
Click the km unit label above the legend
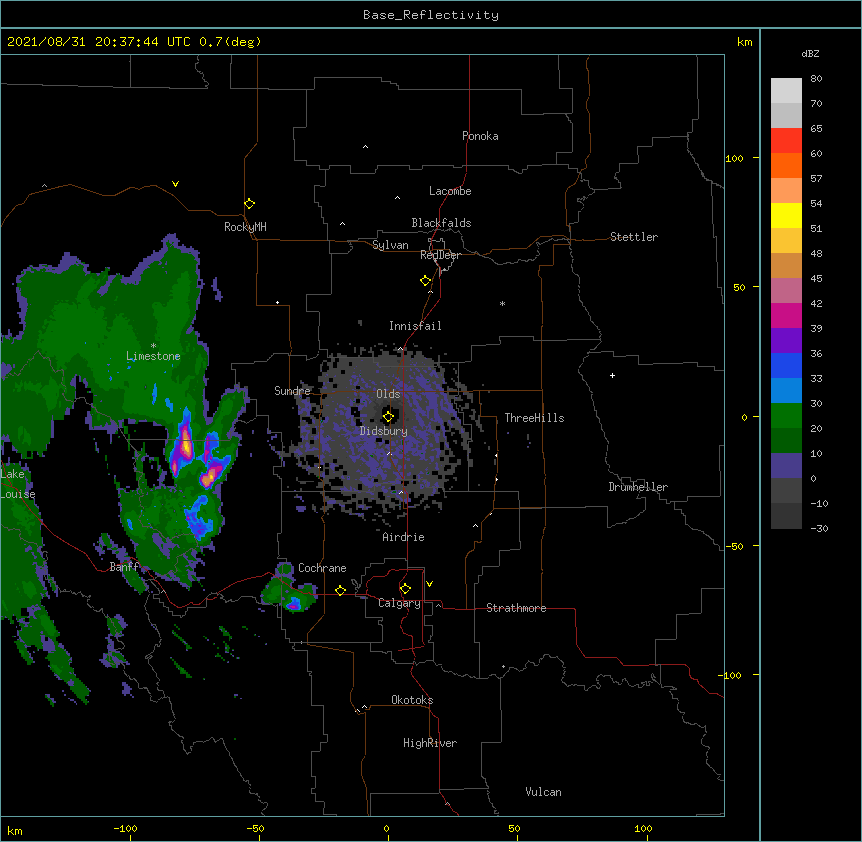point(744,42)
